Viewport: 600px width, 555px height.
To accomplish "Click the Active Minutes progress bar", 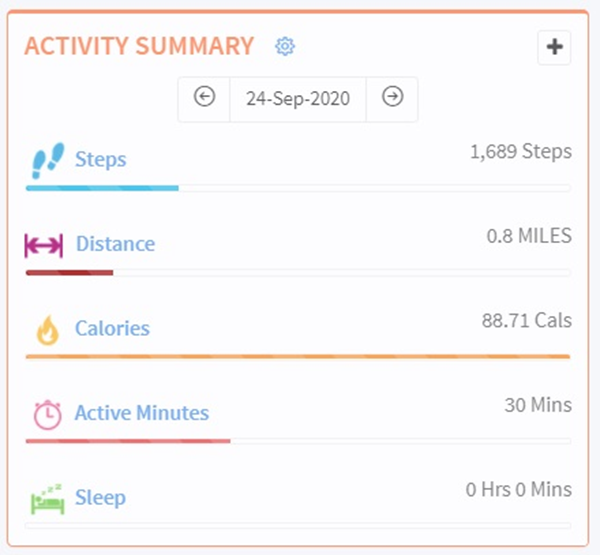I will 298,441.
